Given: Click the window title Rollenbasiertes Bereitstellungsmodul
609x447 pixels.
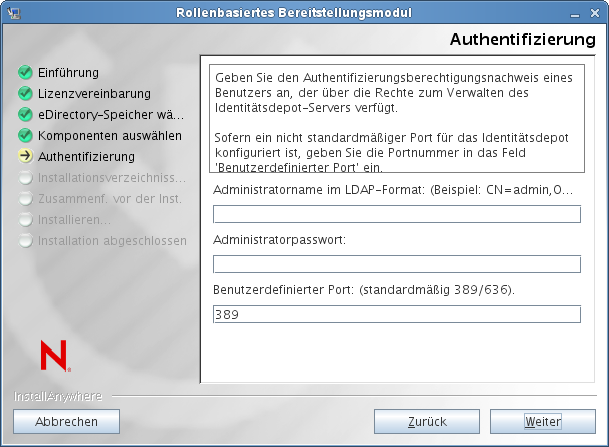Looking at the screenshot, I should [x=294, y=13].
